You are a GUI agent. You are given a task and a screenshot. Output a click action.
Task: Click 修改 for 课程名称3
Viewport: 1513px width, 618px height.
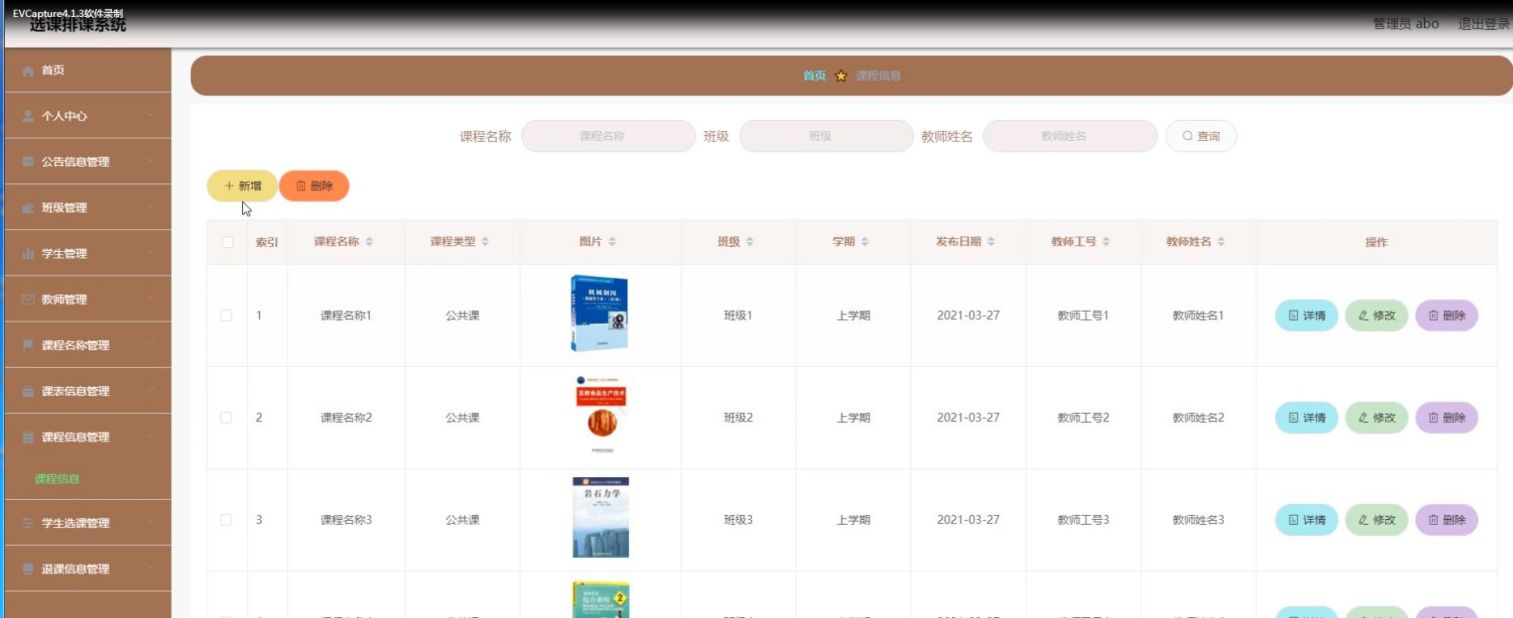[x=1376, y=520]
